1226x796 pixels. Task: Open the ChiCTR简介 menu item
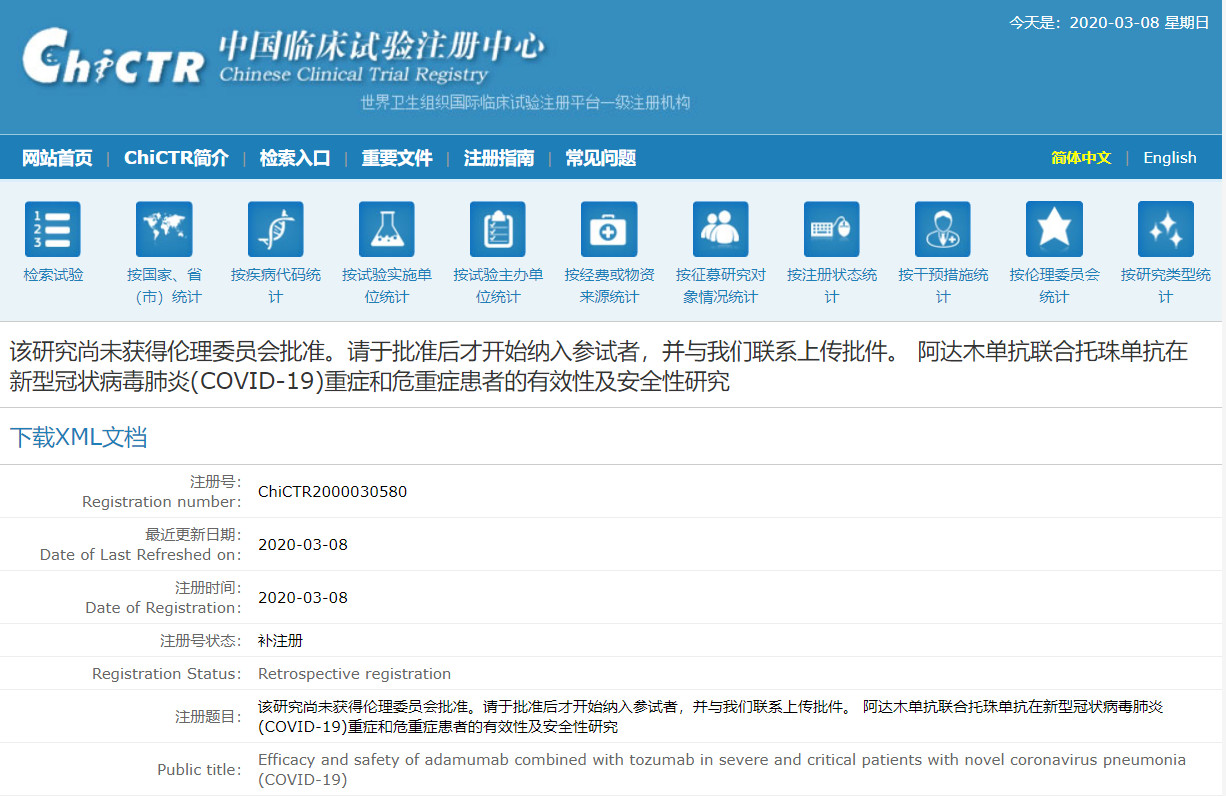coord(176,158)
